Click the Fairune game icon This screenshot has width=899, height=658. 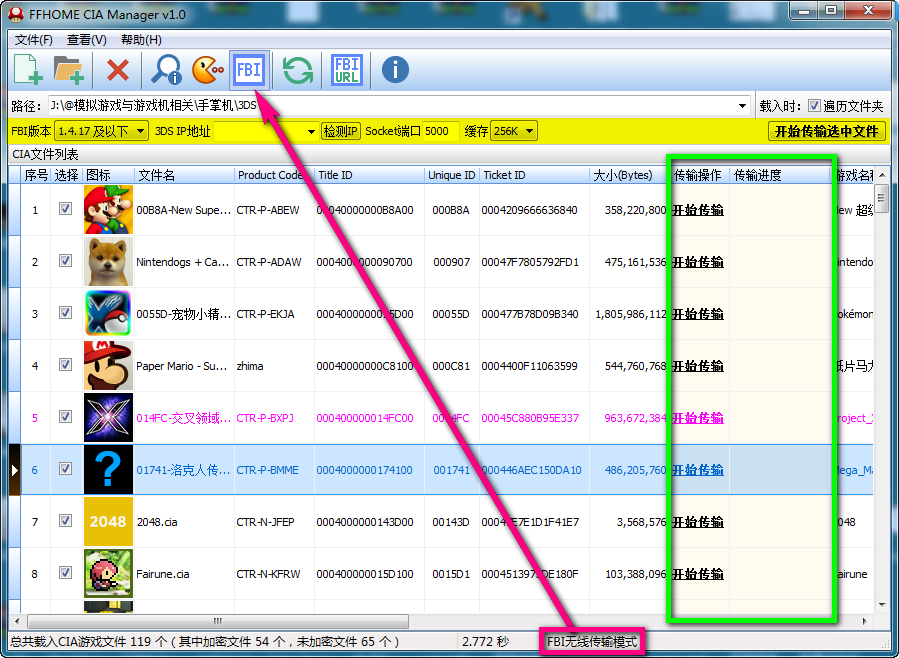click(108, 574)
